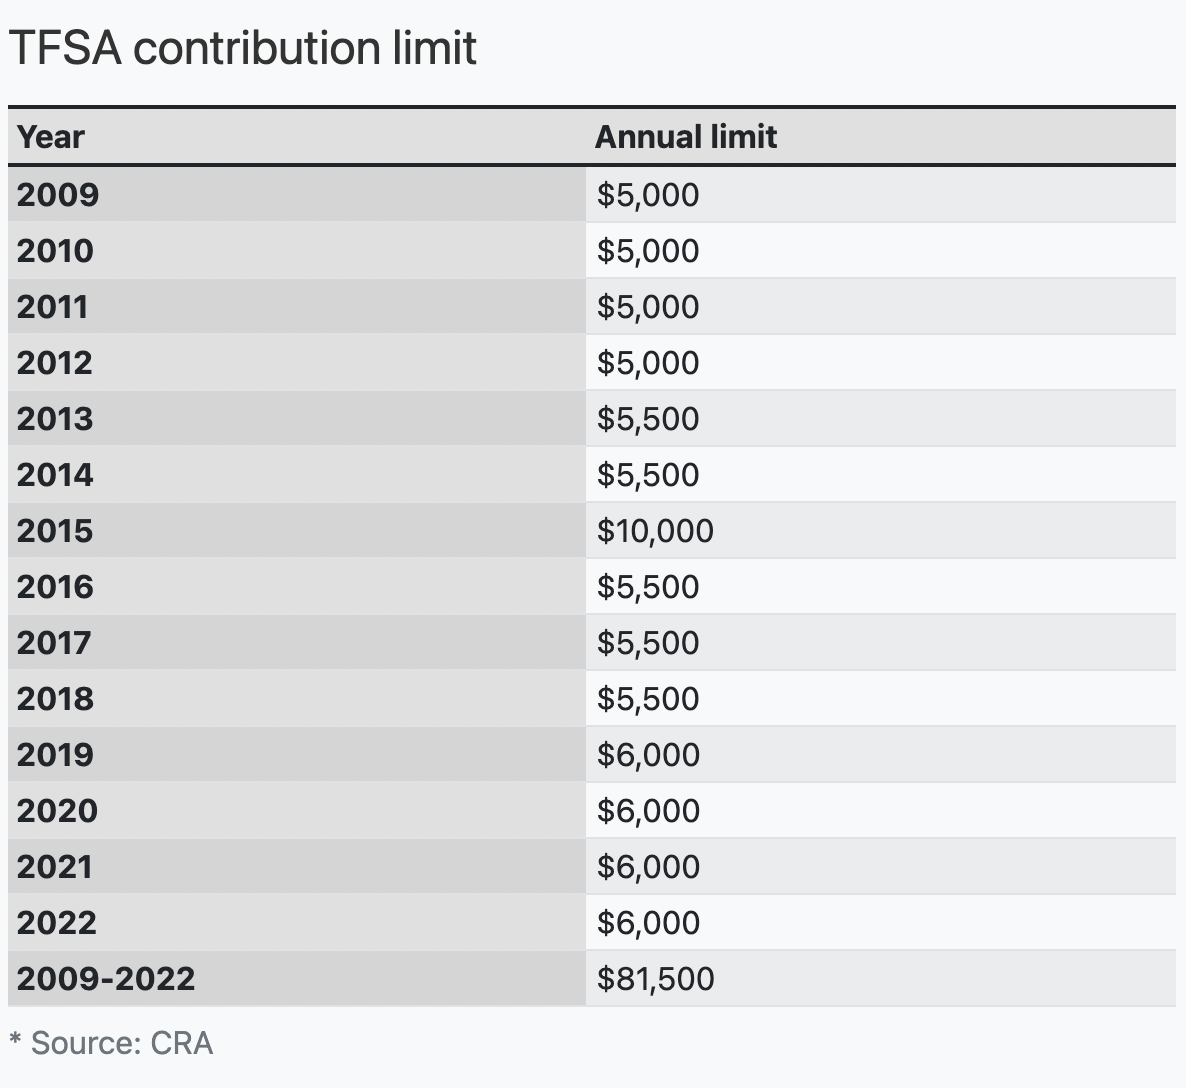Click the 2013 year row label
This screenshot has height=1088, width=1186.
[x=55, y=418]
